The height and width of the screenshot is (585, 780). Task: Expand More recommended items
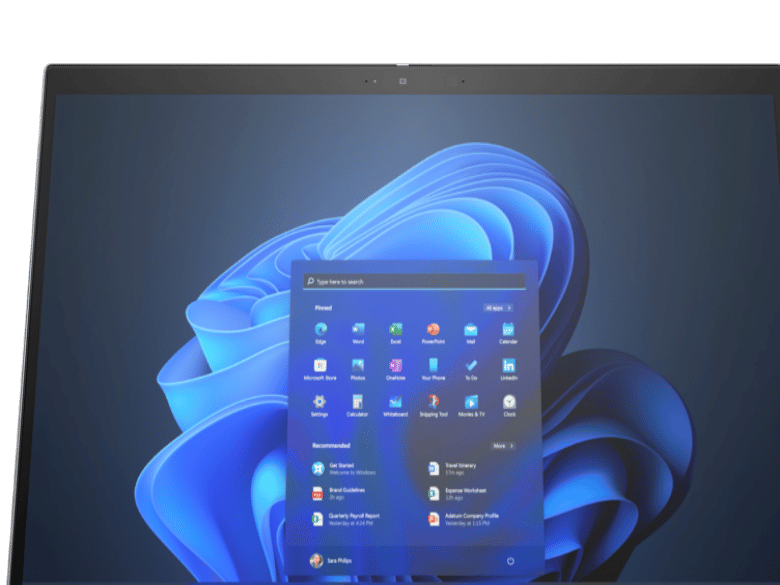point(503,446)
